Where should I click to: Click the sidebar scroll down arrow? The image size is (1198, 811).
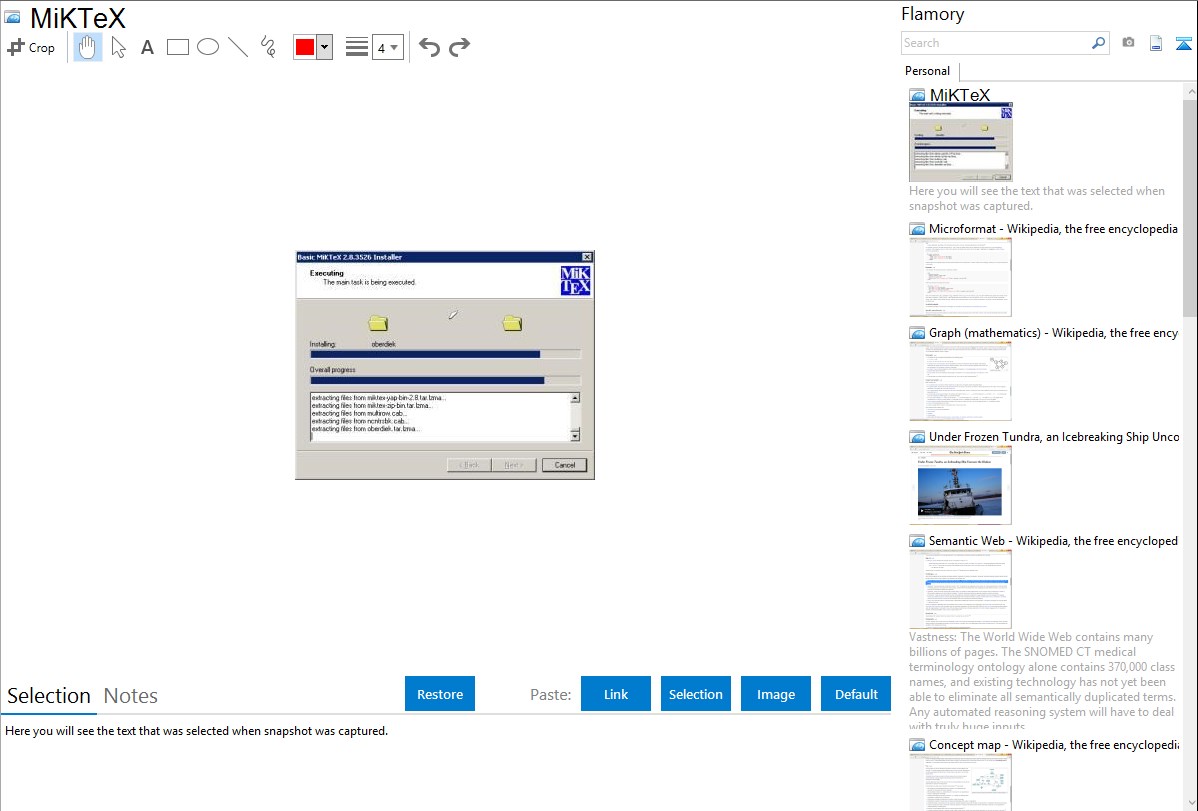click(1190, 803)
